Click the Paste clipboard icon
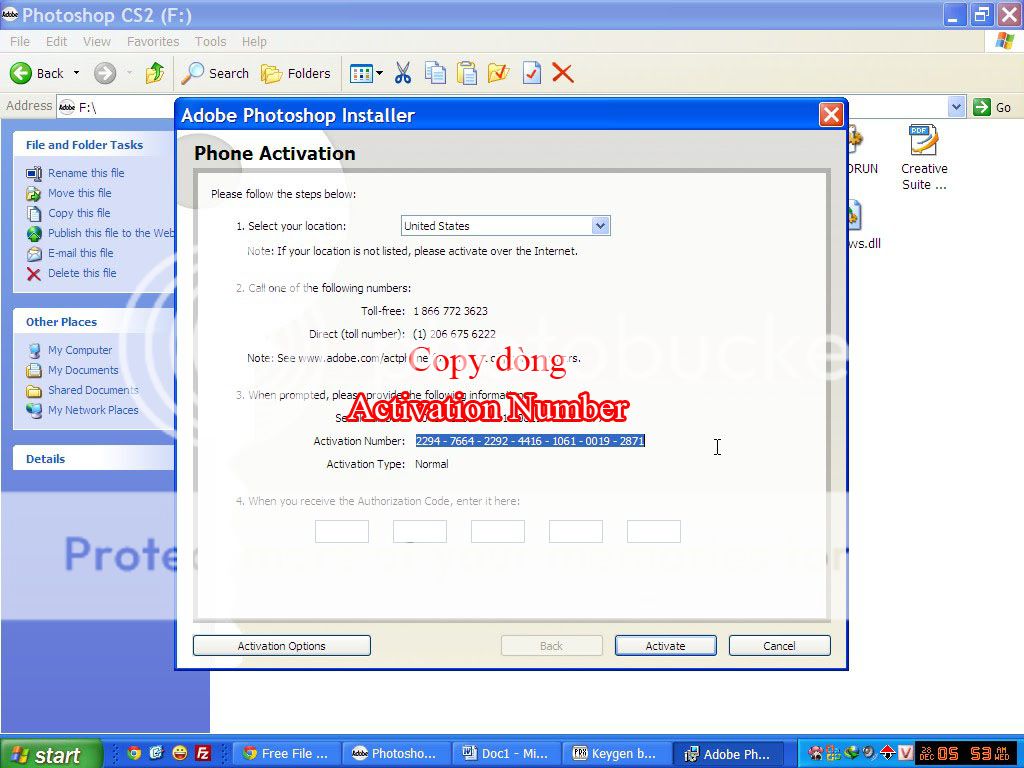The image size is (1024, 768). click(466, 73)
